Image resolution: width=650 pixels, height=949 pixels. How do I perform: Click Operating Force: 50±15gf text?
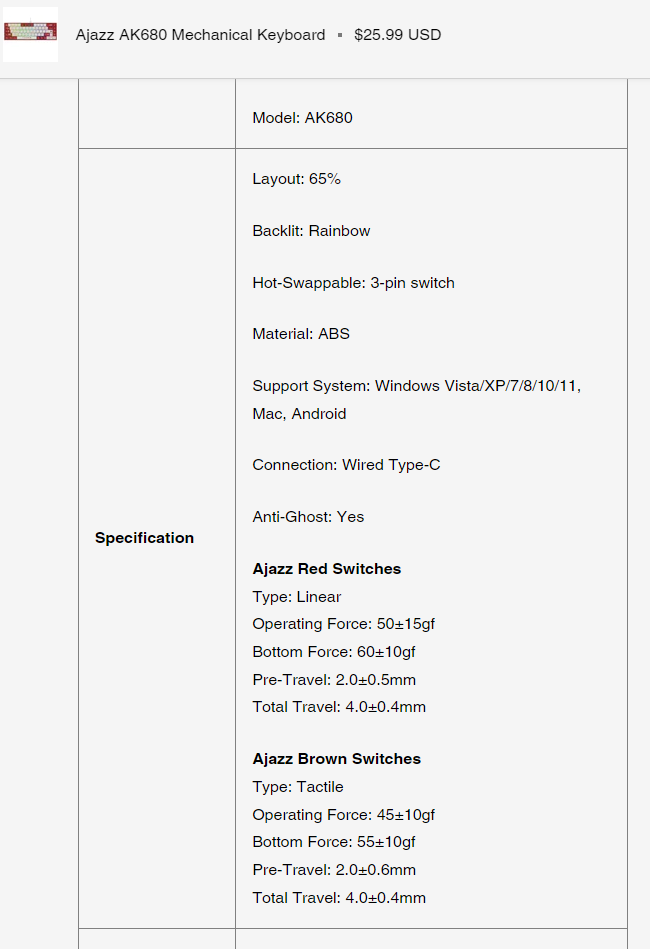pos(343,624)
